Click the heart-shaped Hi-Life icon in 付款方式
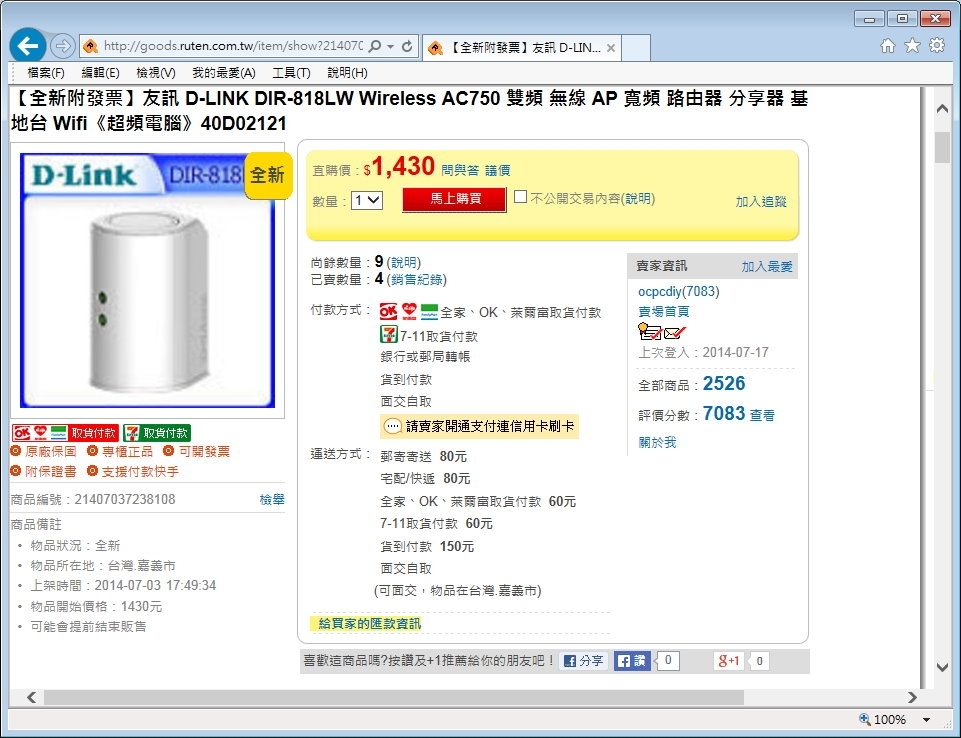Screen dimensions: 961x738 409,311
